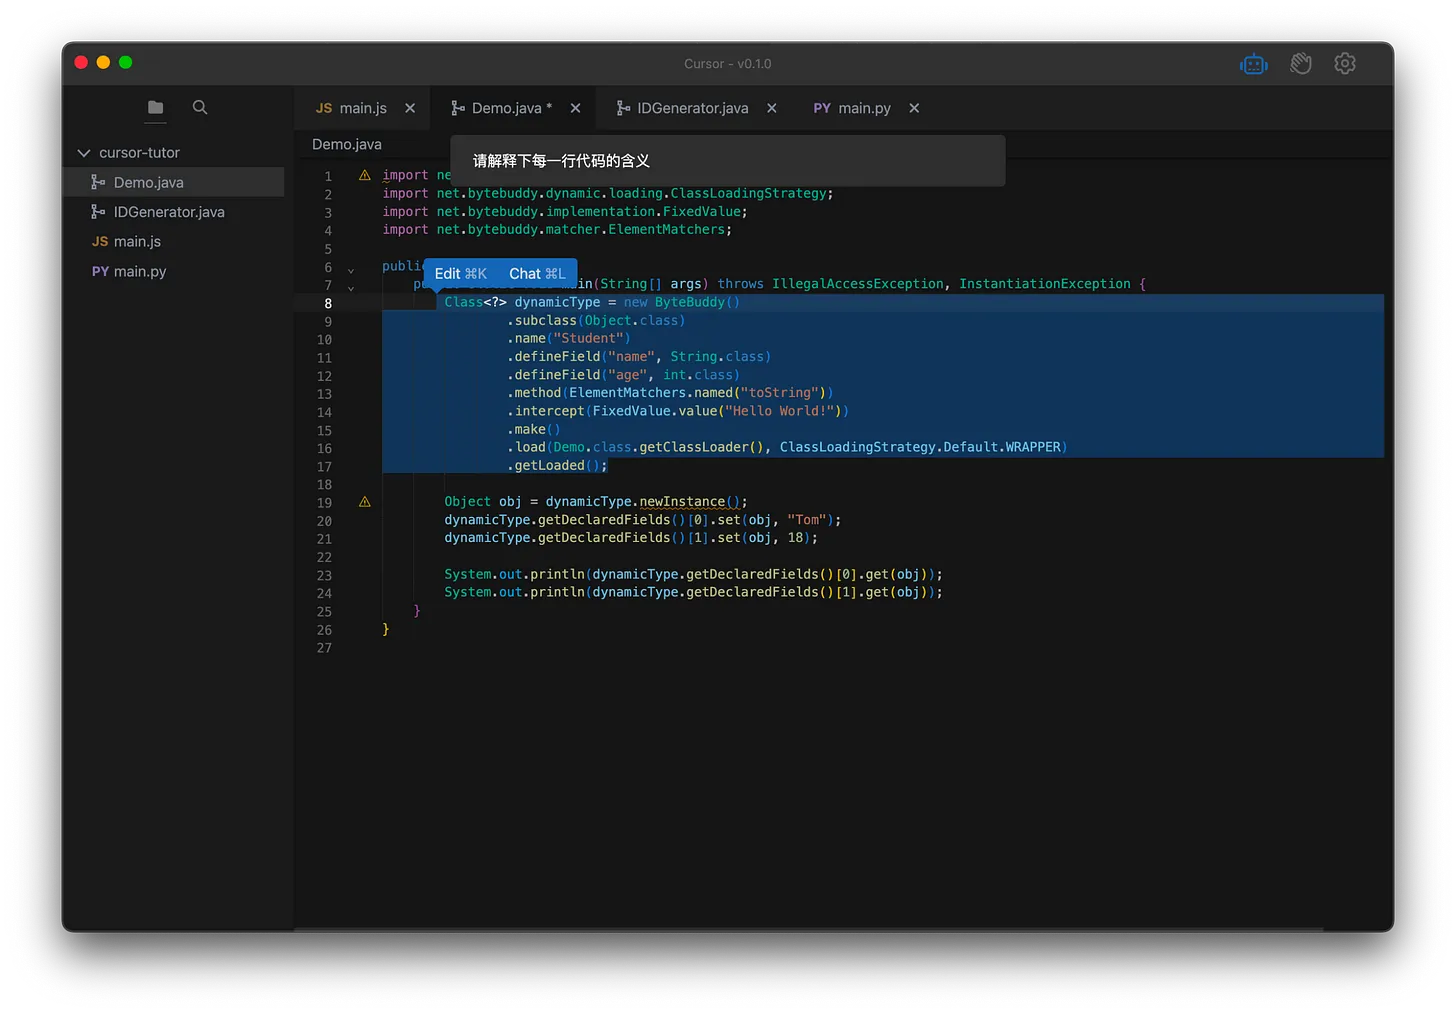Click the warning icon on line 1
Screen dimensions: 1456x1014
tap(365, 175)
